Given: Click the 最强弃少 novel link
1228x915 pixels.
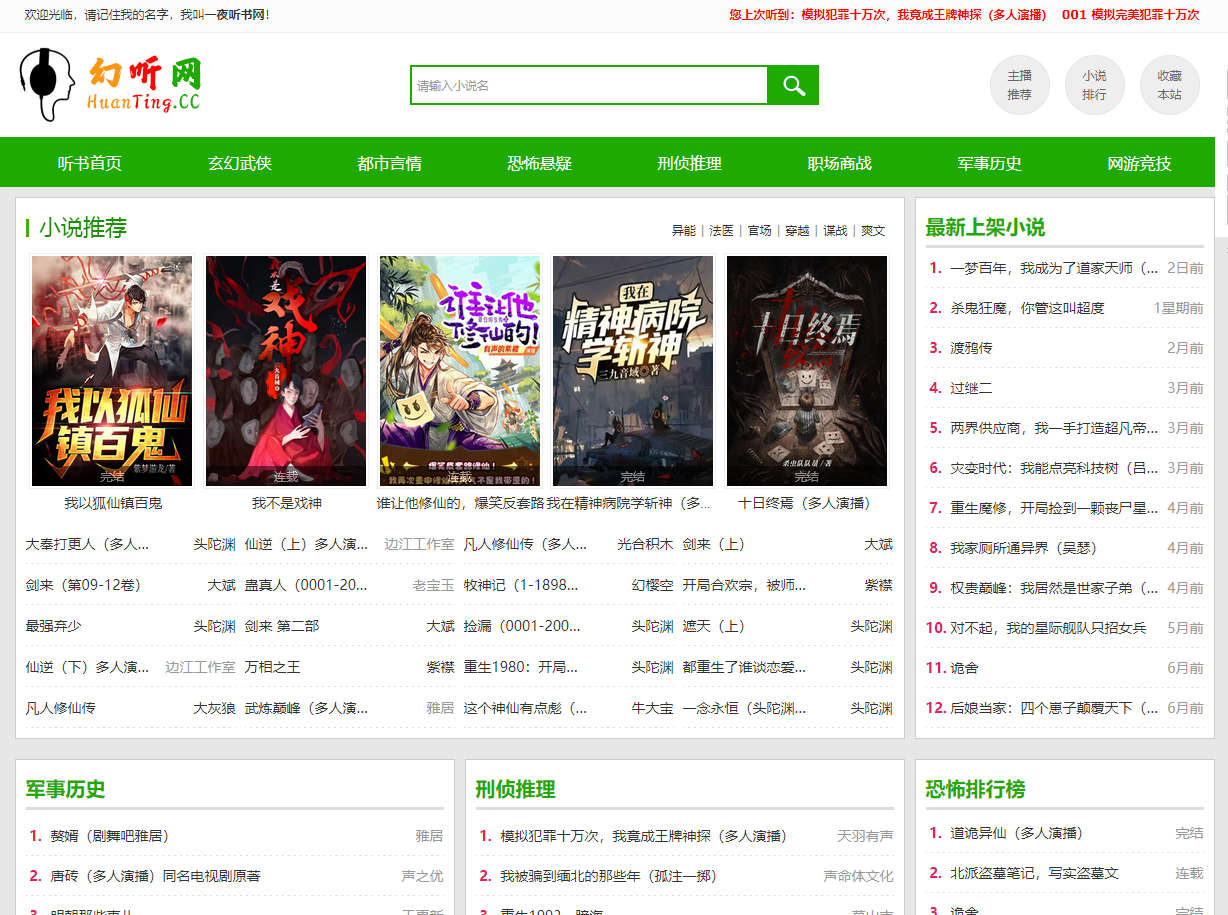Looking at the screenshot, I should 53,626.
